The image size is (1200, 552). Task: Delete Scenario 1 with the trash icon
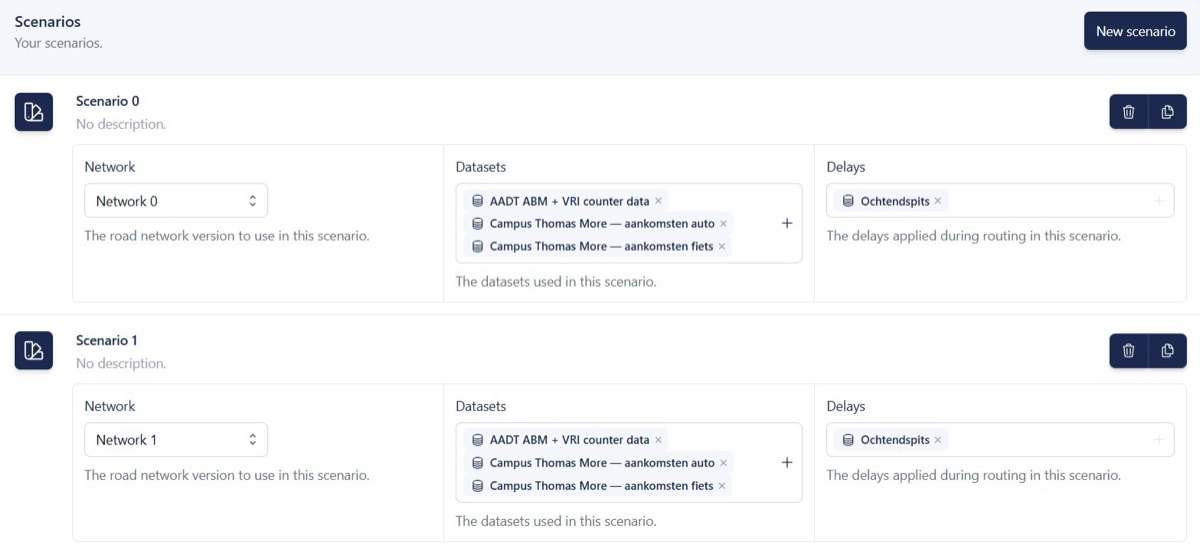click(x=1129, y=351)
